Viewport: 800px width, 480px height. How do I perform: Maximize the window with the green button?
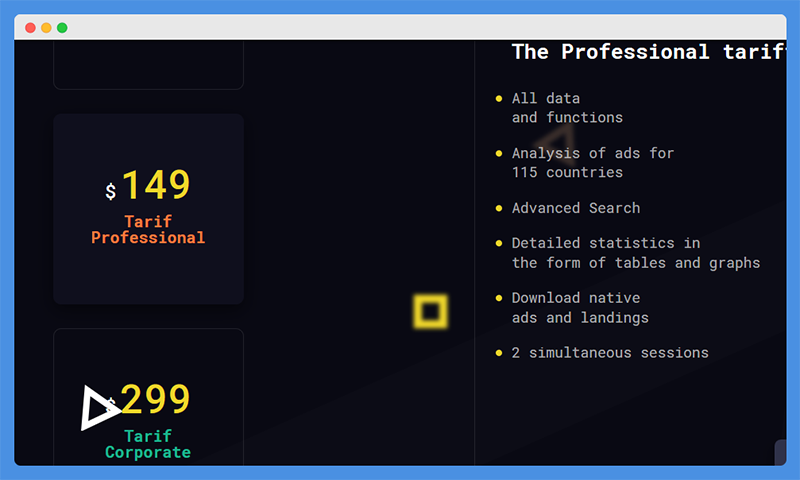click(62, 28)
